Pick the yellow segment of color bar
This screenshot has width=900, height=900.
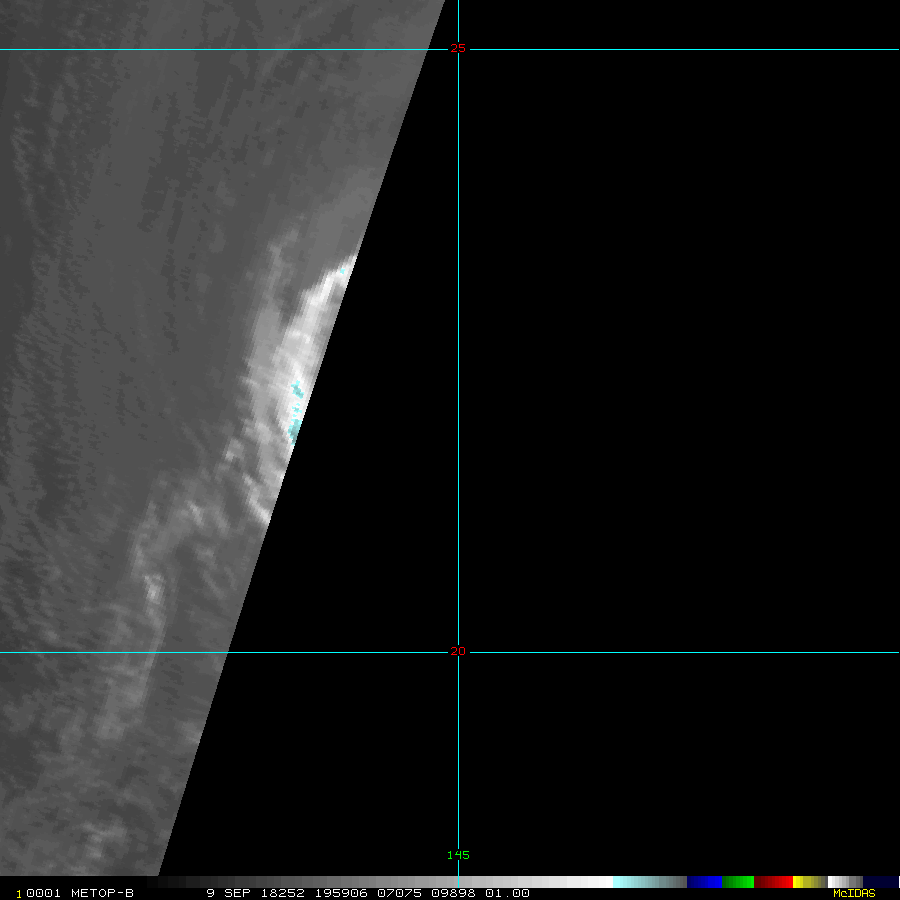810,882
